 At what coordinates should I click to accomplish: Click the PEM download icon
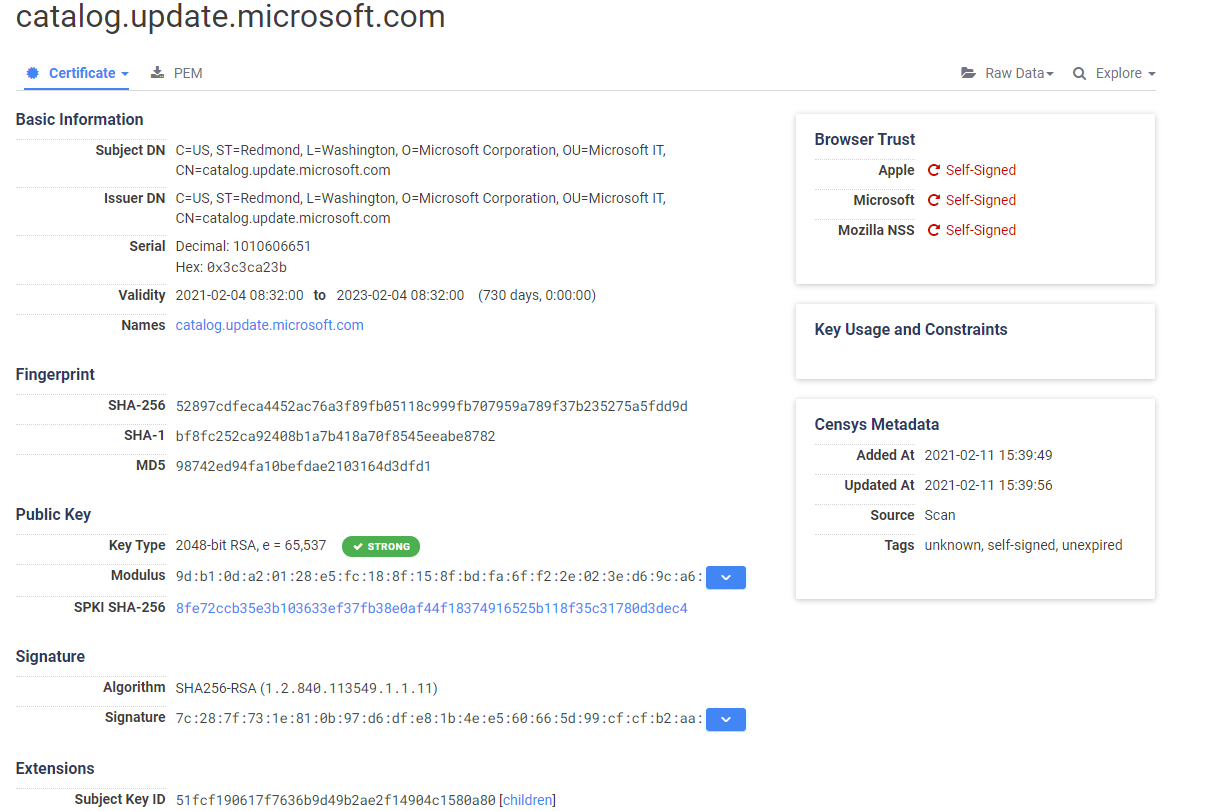(157, 73)
